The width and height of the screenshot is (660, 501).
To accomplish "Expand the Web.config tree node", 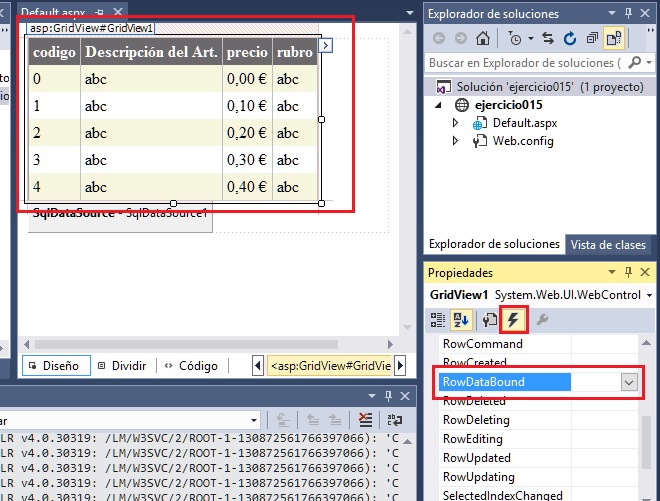I will pos(455,141).
